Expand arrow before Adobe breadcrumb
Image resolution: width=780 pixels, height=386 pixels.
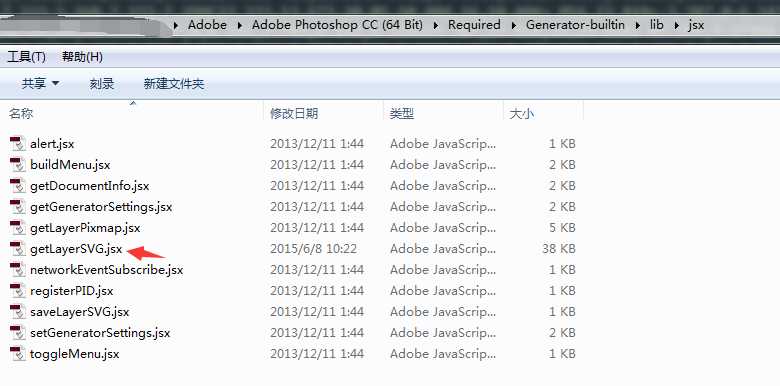177,25
